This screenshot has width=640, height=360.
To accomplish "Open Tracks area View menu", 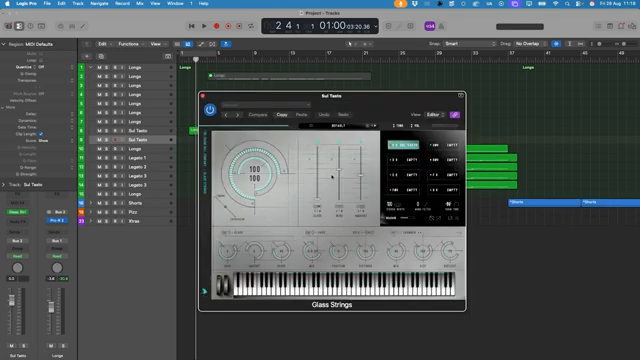I will click(158, 44).
